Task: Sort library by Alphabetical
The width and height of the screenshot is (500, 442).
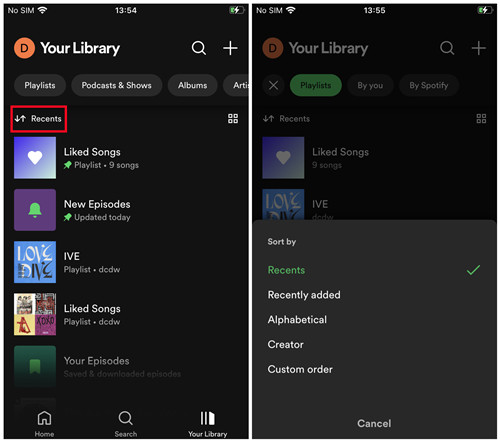Action: (374, 320)
